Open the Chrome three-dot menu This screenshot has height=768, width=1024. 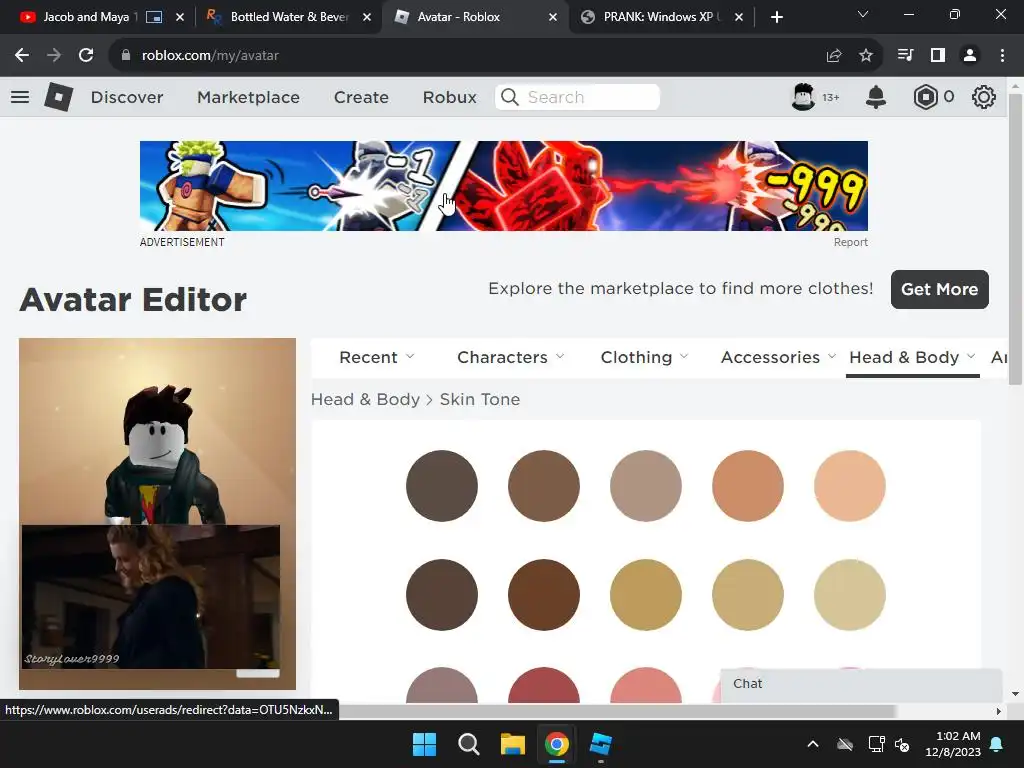[1002, 56]
